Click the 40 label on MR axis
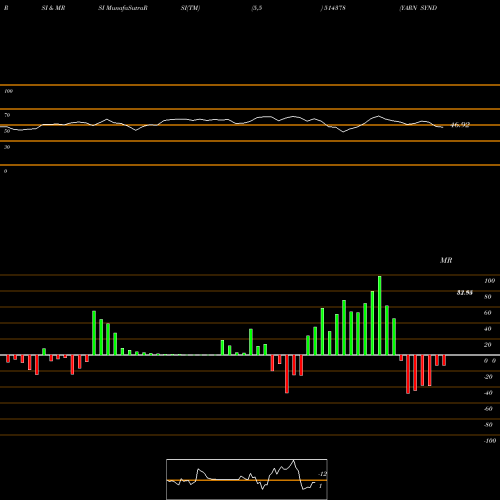This screenshot has height=500, width=500. pos(488,329)
